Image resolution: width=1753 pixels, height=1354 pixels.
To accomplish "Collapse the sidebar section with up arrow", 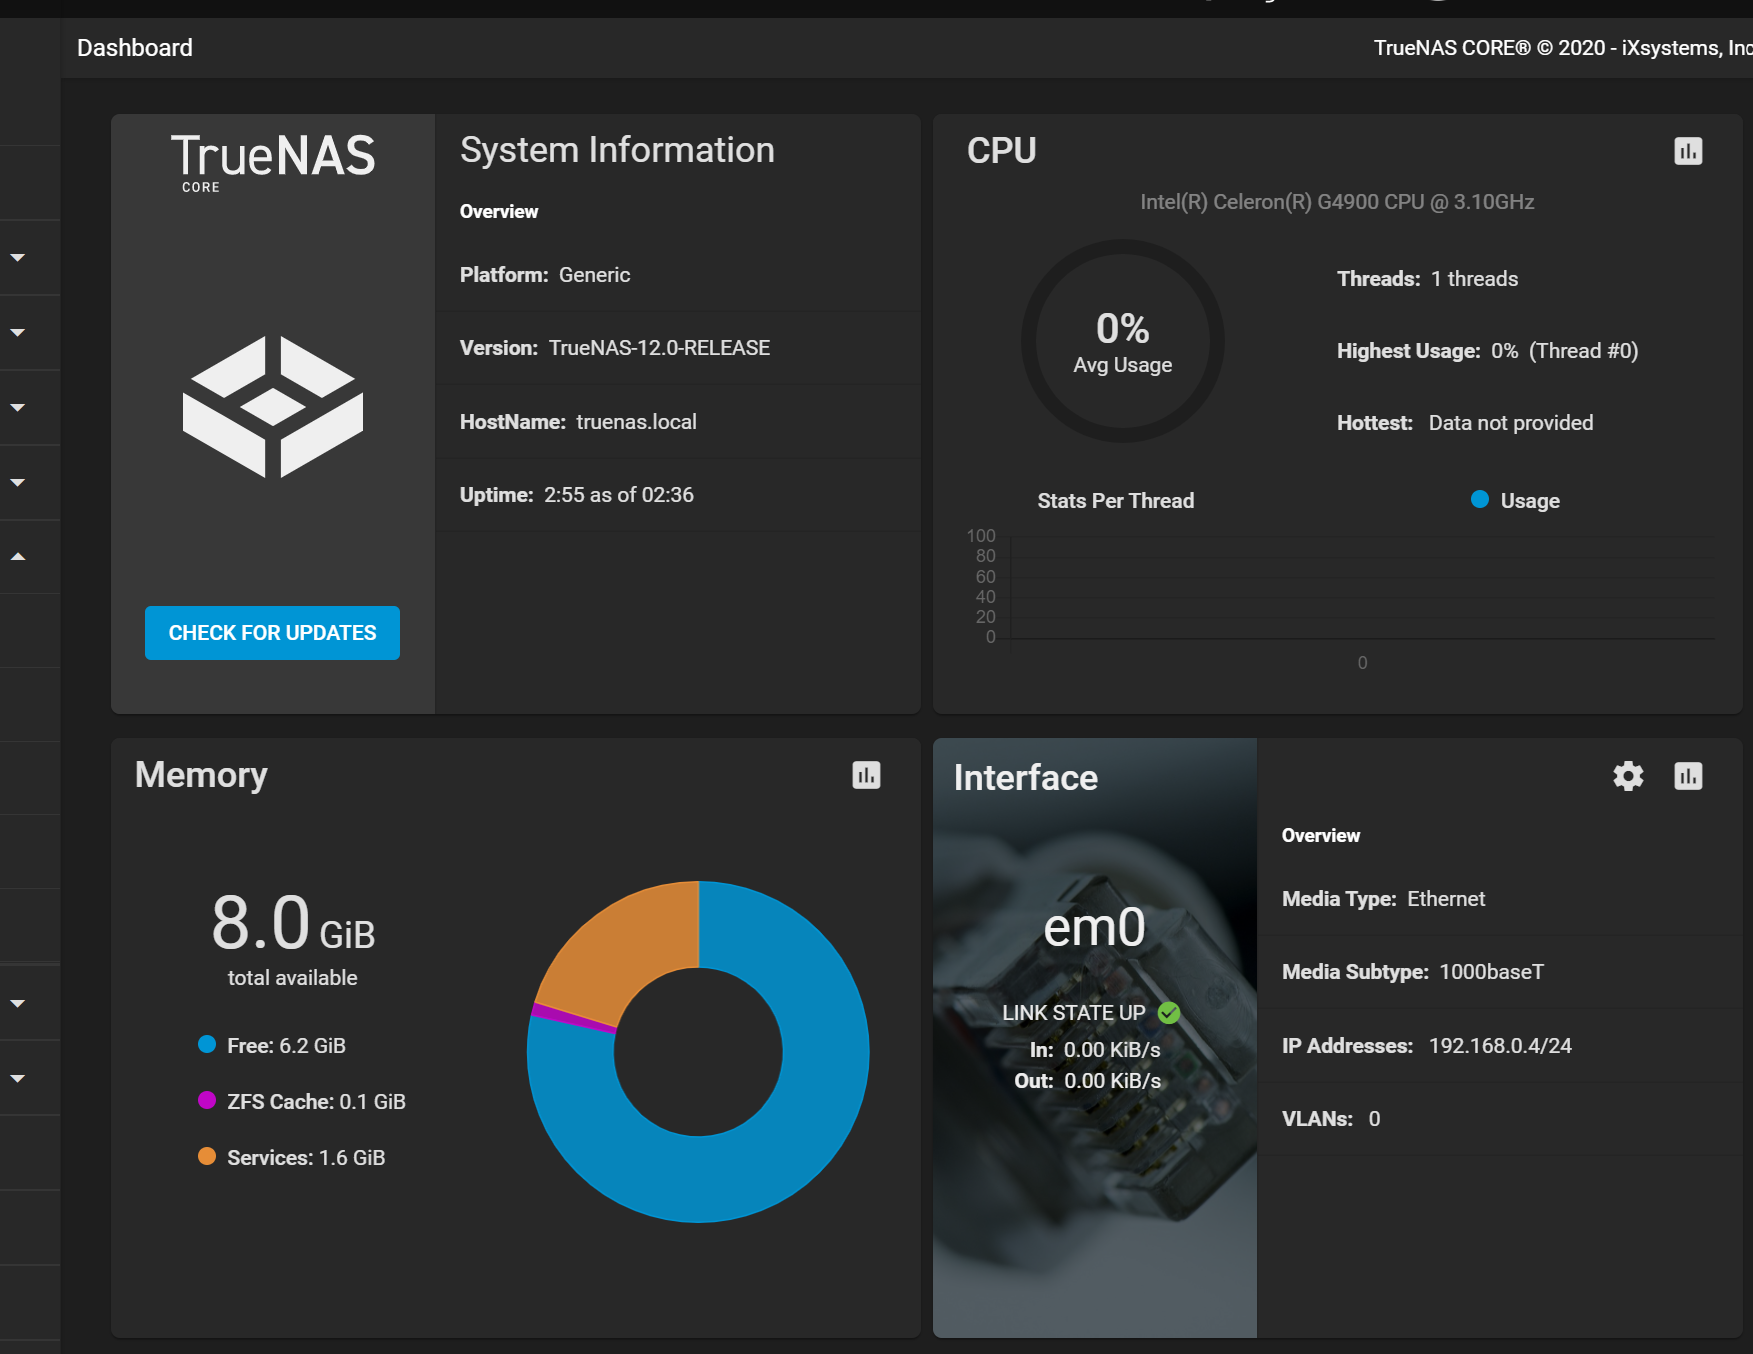I will click(18, 556).
